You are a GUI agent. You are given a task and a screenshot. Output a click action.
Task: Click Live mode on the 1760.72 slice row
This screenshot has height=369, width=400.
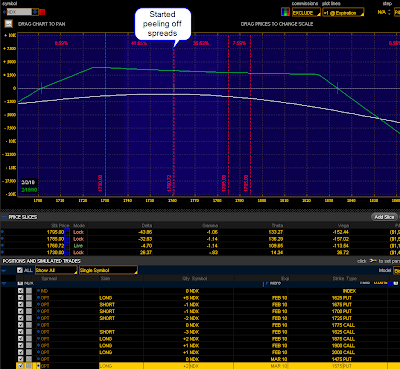point(78,246)
